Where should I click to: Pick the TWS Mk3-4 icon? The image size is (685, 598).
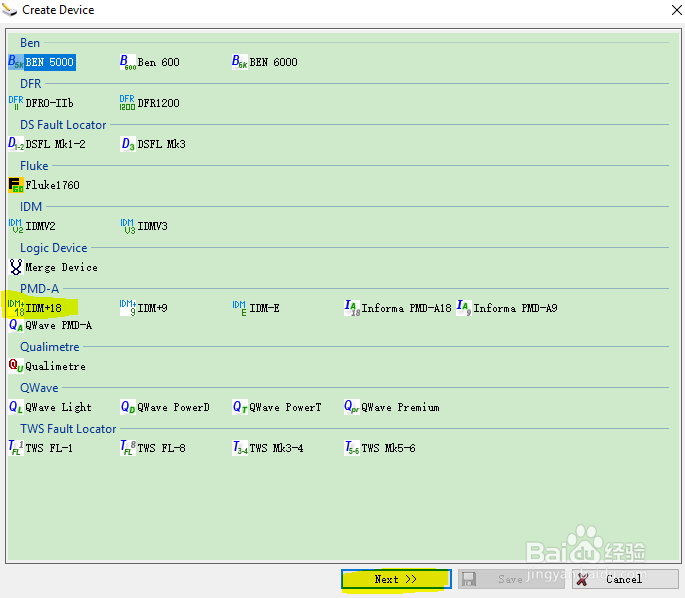tap(240, 448)
